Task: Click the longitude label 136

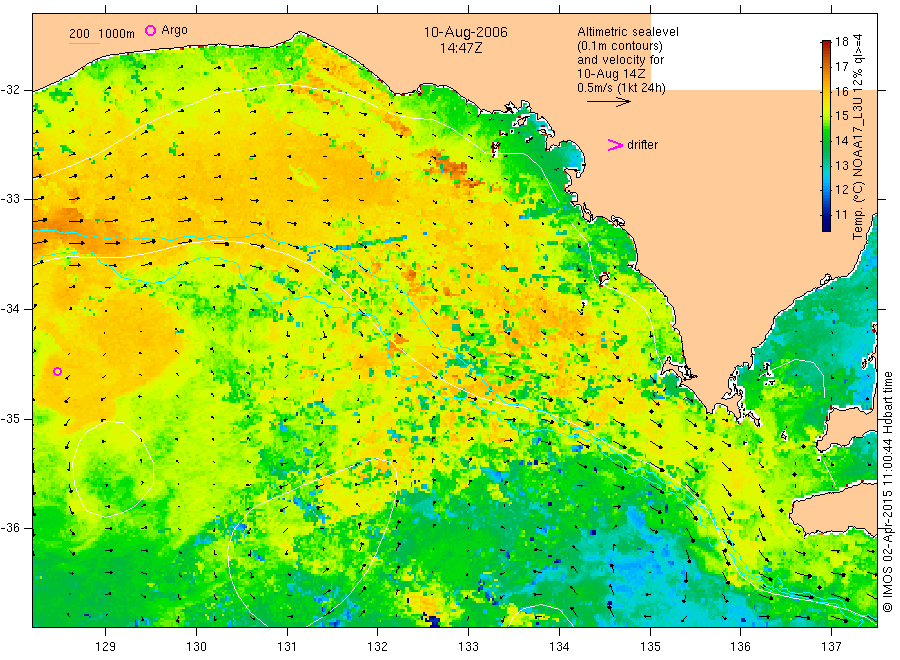Action: pyautogui.click(x=740, y=646)
